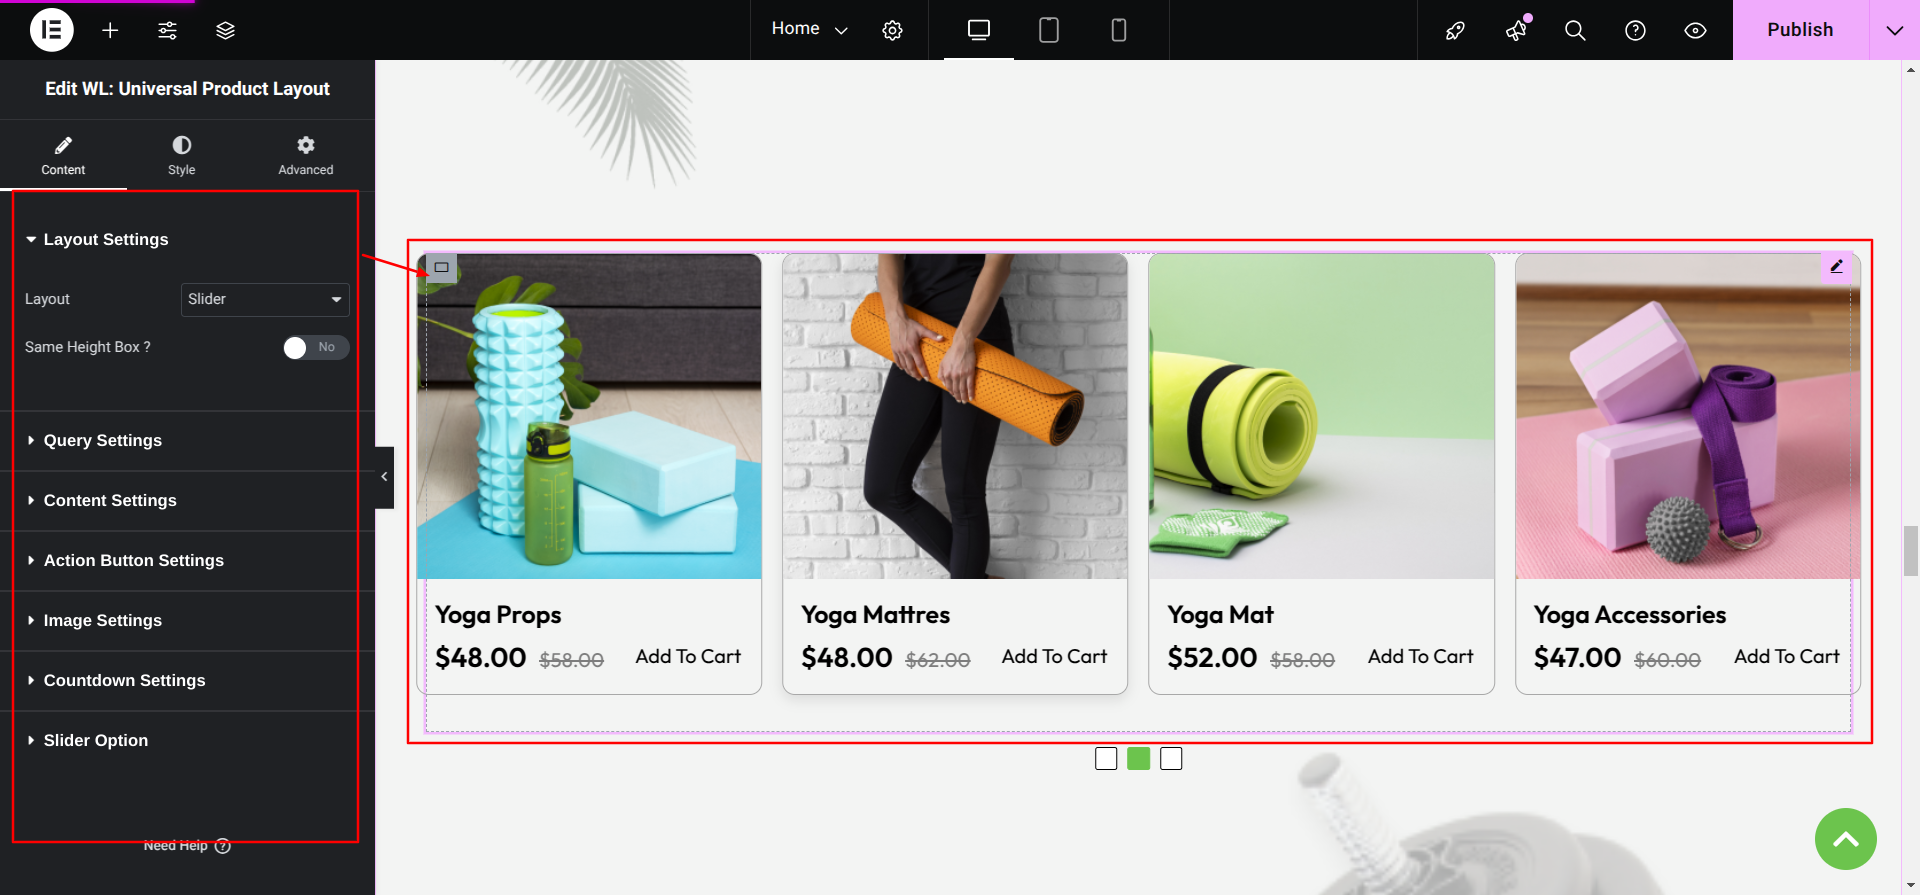The image size is (1920, 895).
Task: Add Yoga Mattres to cart
Action: (1054, 656)
